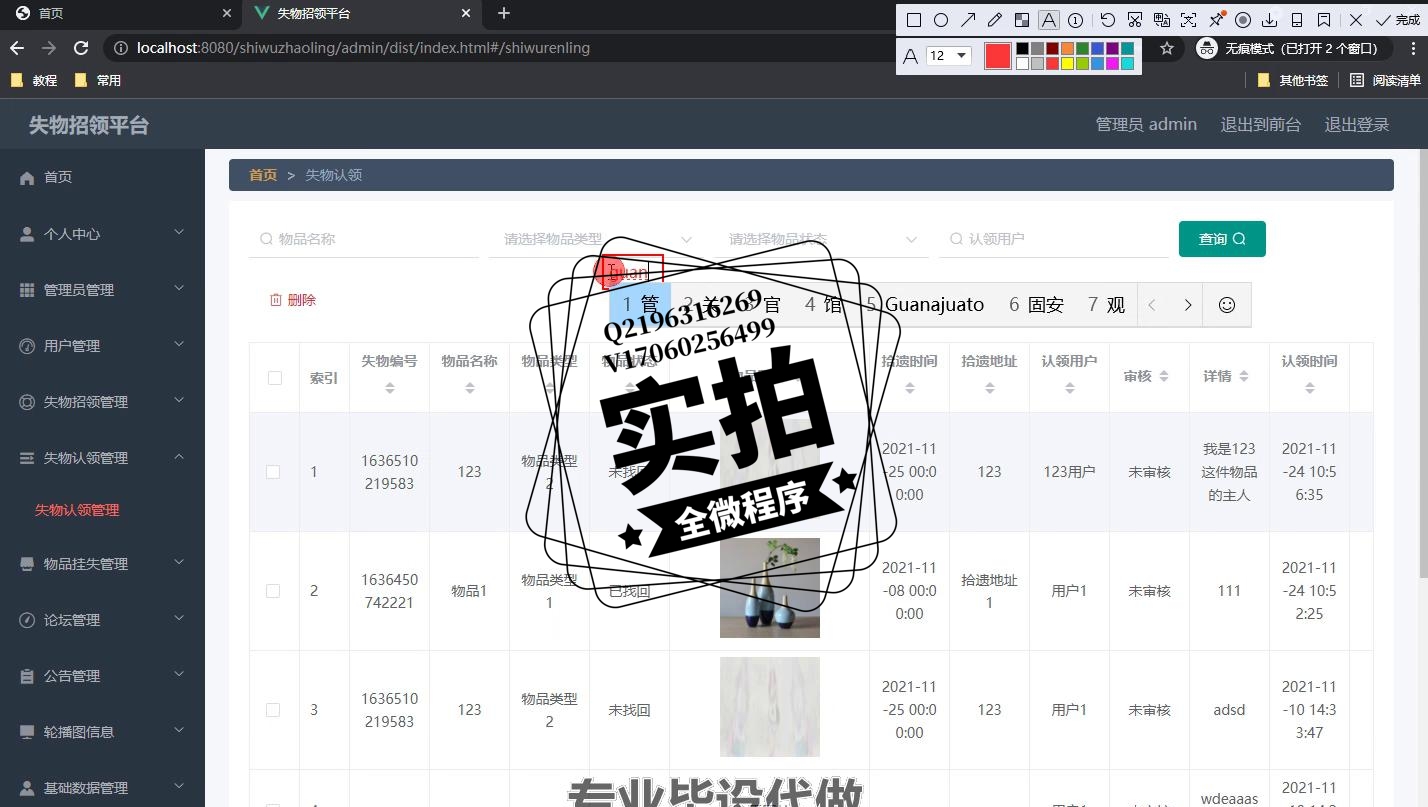Click the OCR text recognition icon

1188,20
